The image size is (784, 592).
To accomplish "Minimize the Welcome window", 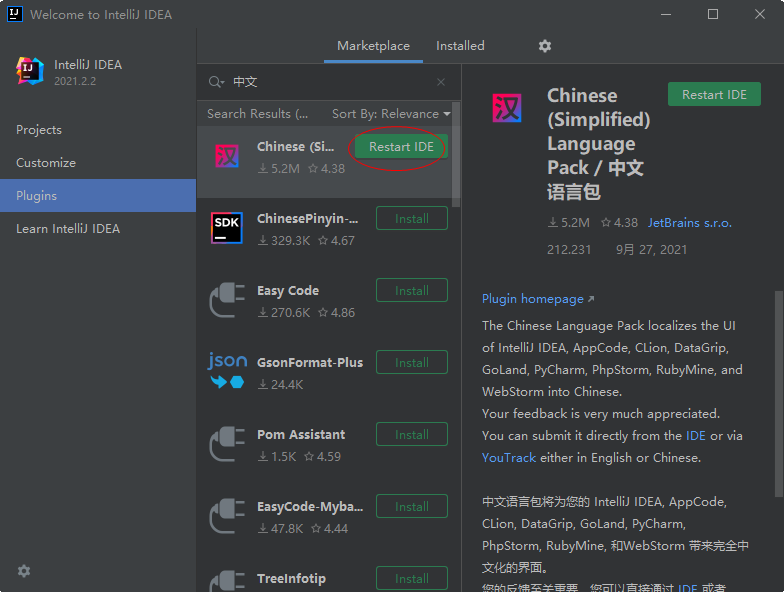I will point(666,14).
